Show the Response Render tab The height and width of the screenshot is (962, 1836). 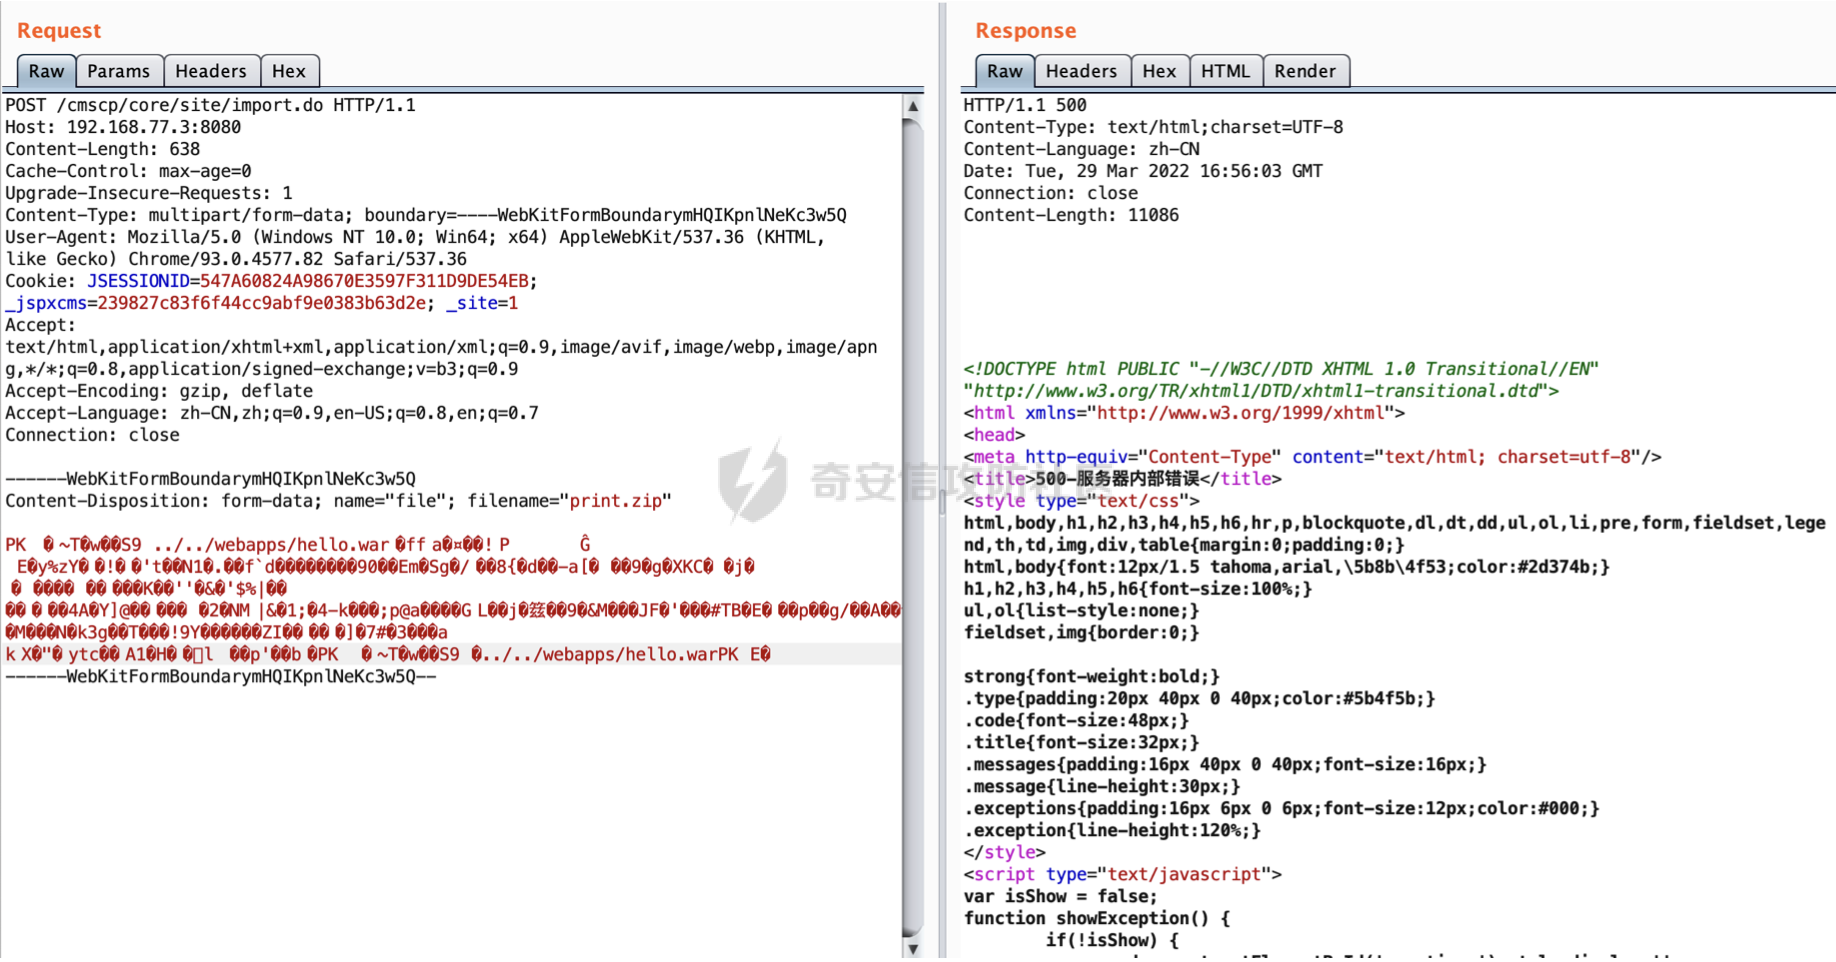click(x=1306, y=71)
